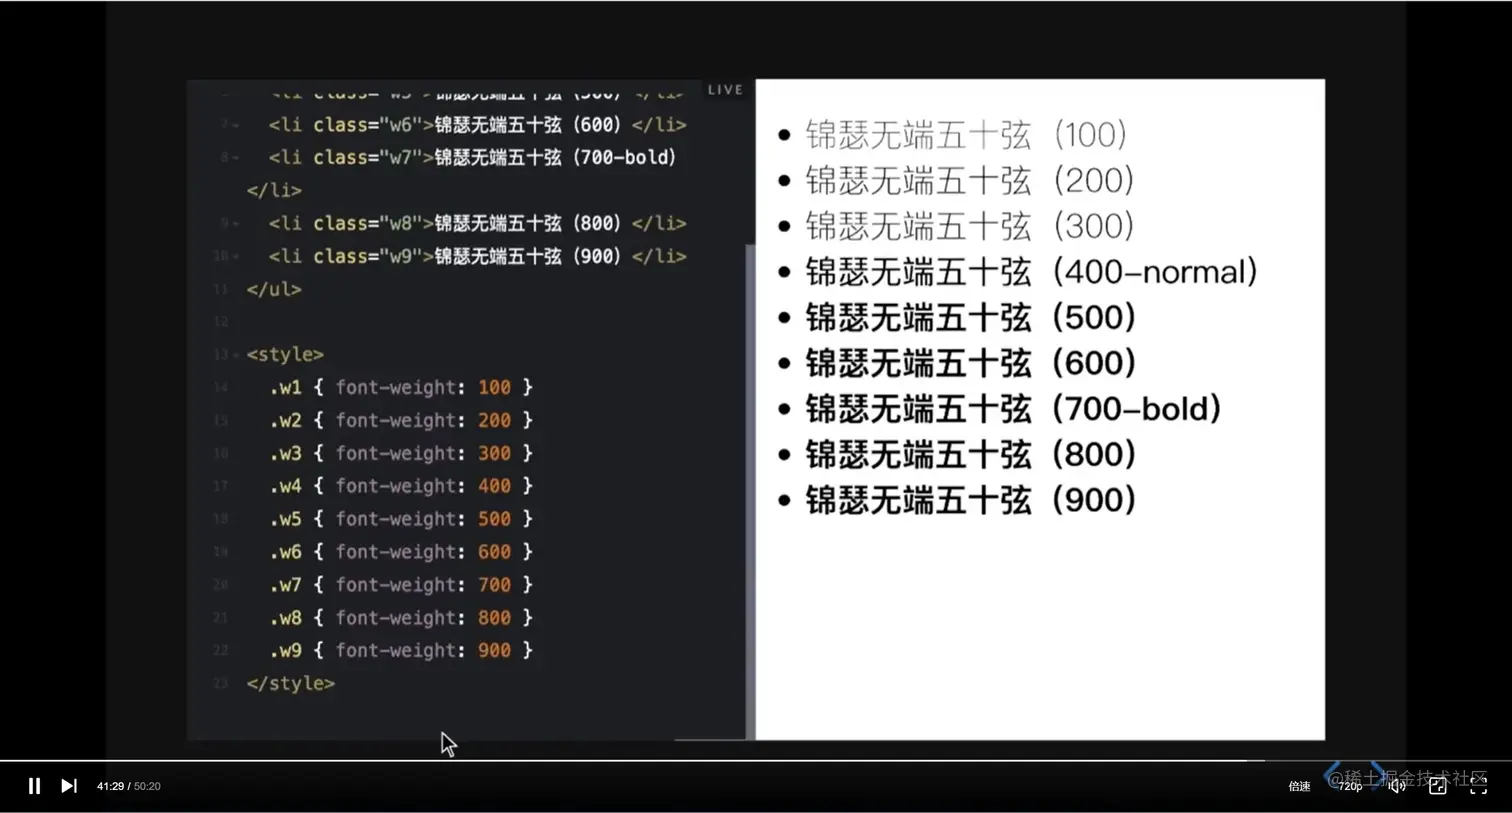Select the code line with class="w8"
The height and width of the screenshot is (813, 1512).
pyautogui.click(x=477, y=223)
